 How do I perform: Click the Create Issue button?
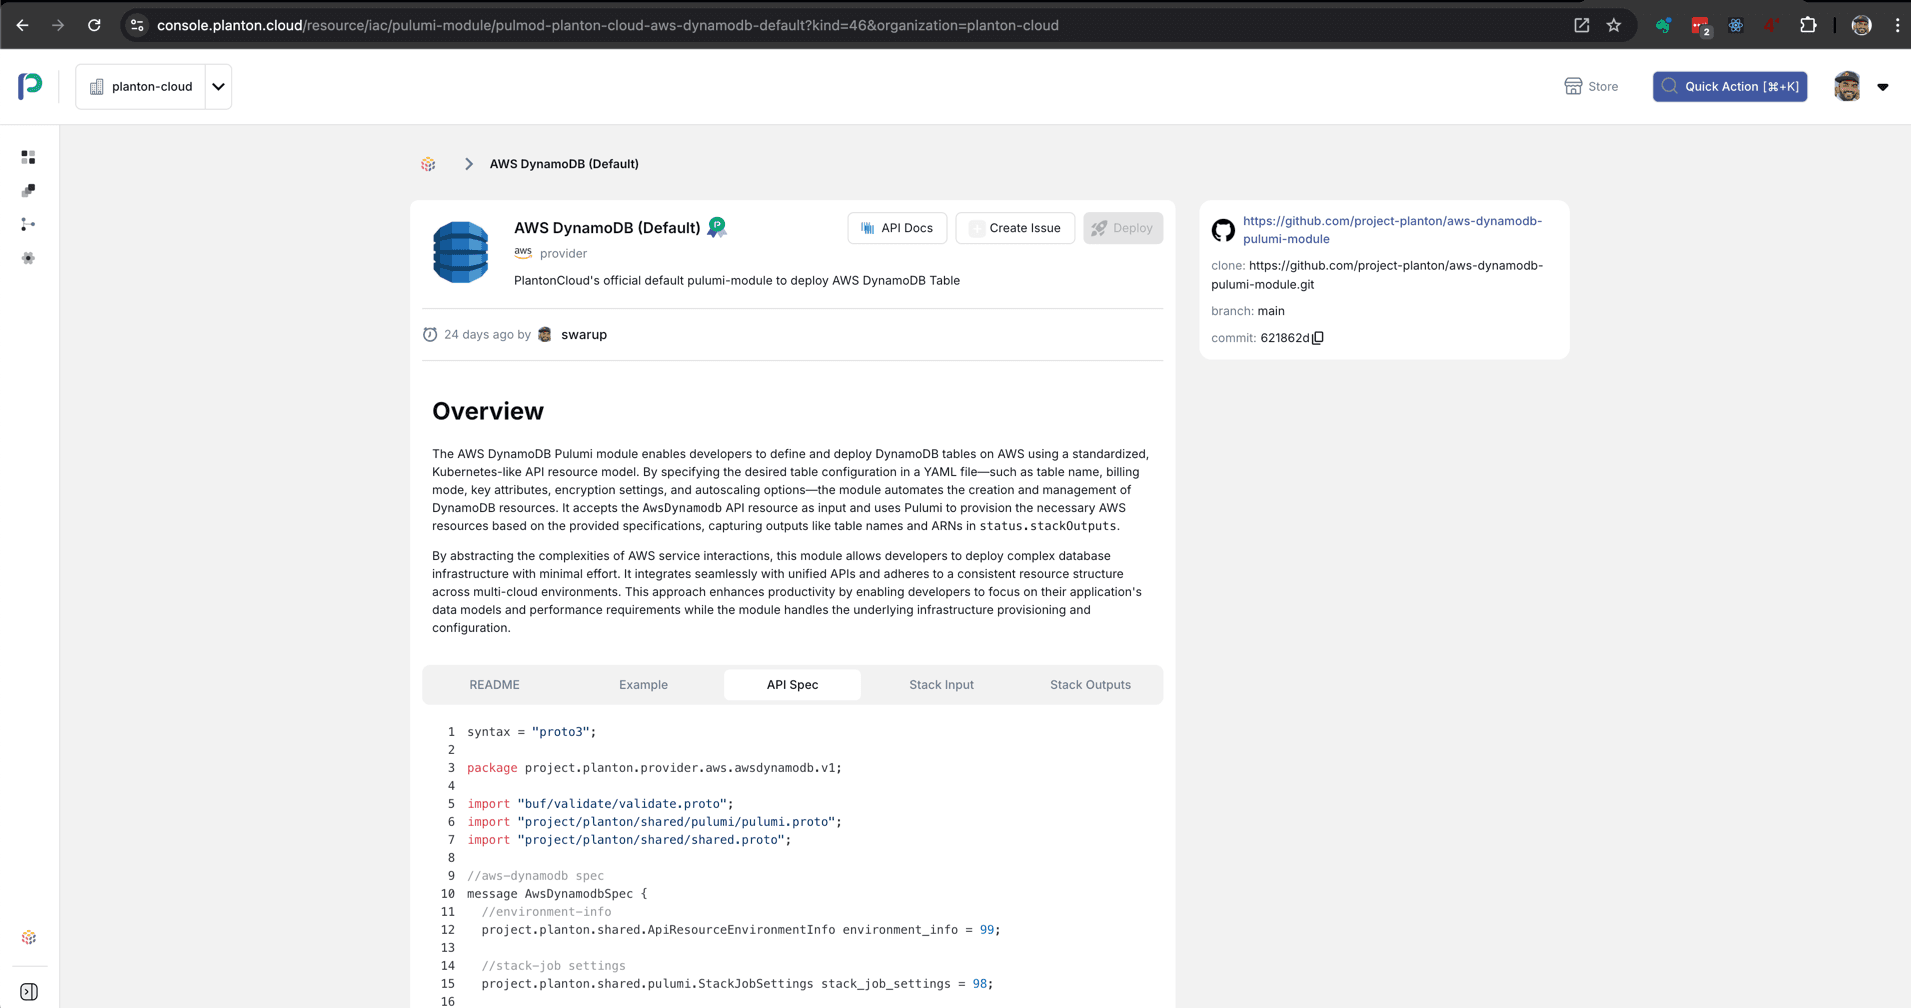(x=1015, y=228)
